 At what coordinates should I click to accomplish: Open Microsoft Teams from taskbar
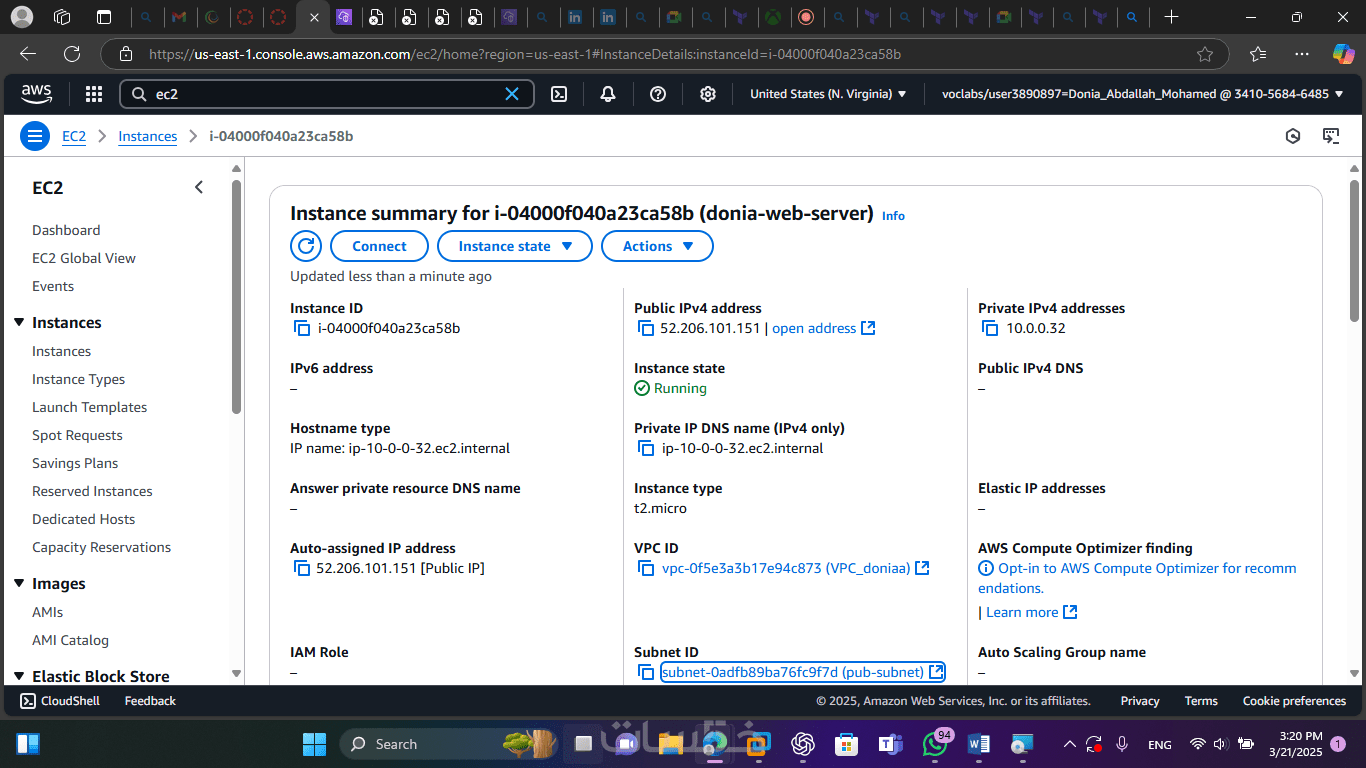(890, 744)
